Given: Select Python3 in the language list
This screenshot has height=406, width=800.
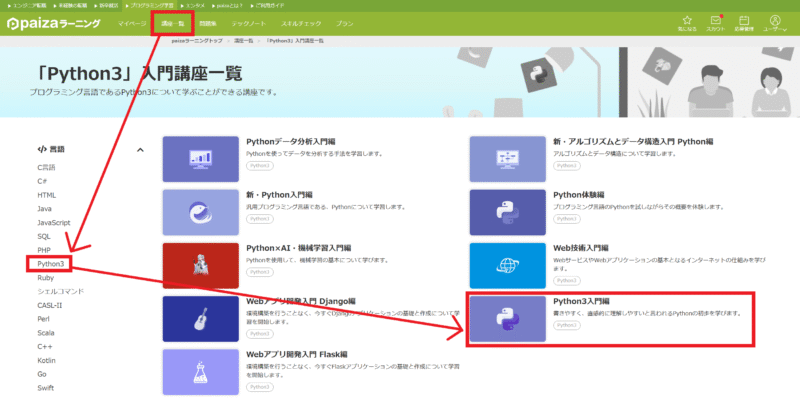Looking at the screenshot, I should (51, 264).
